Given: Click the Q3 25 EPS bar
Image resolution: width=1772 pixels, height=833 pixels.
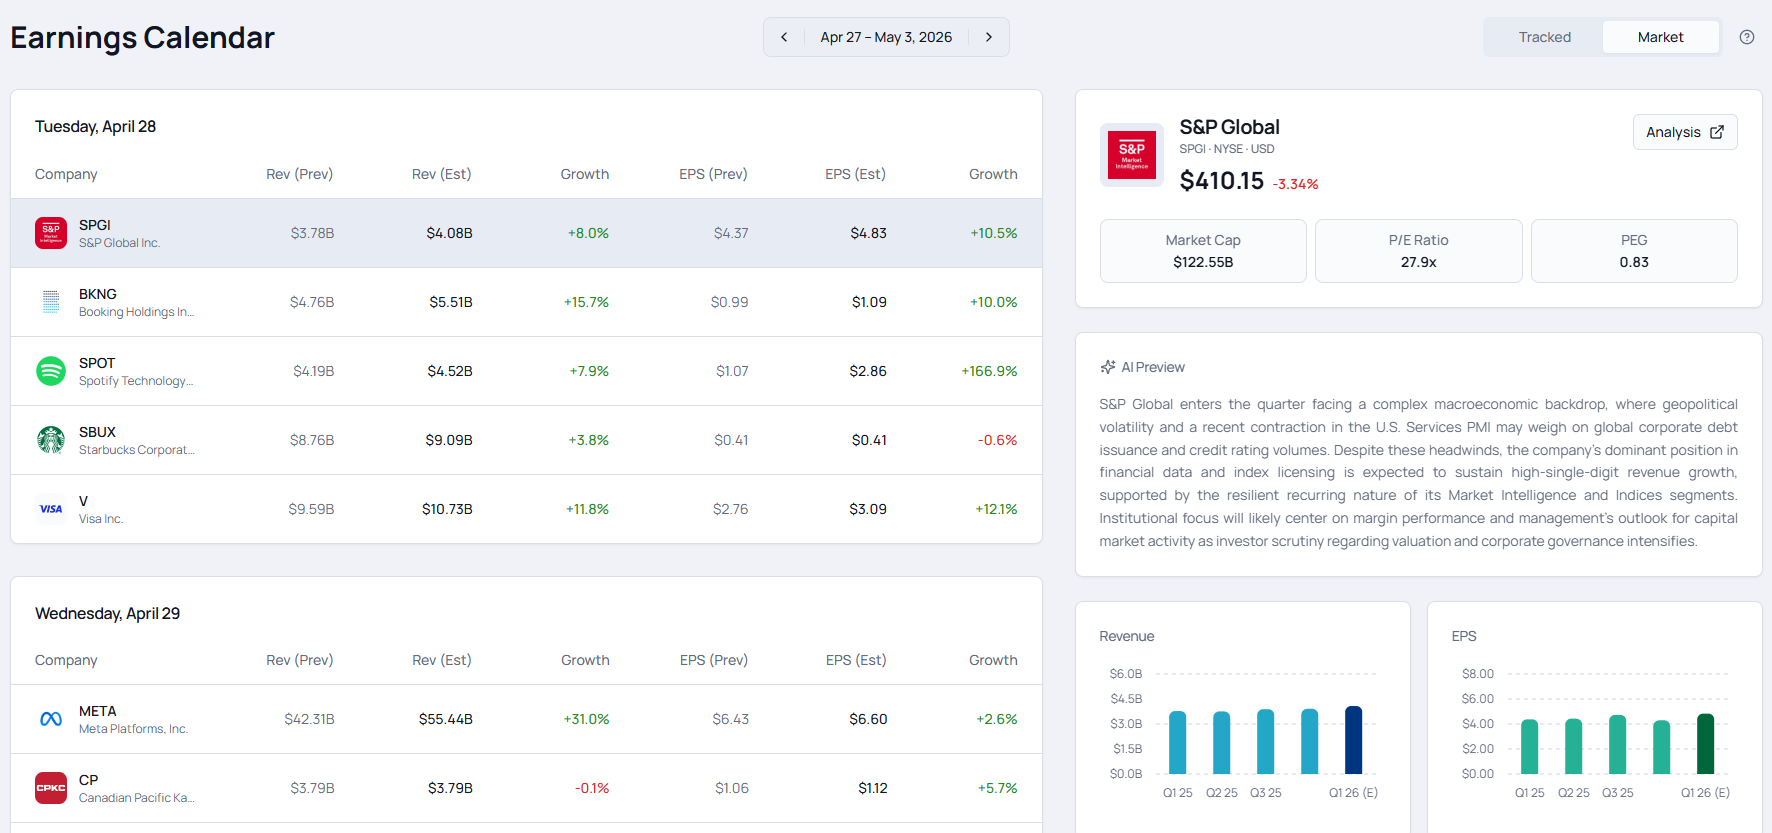Looking at the screenshot, I should click(1617, 744).
